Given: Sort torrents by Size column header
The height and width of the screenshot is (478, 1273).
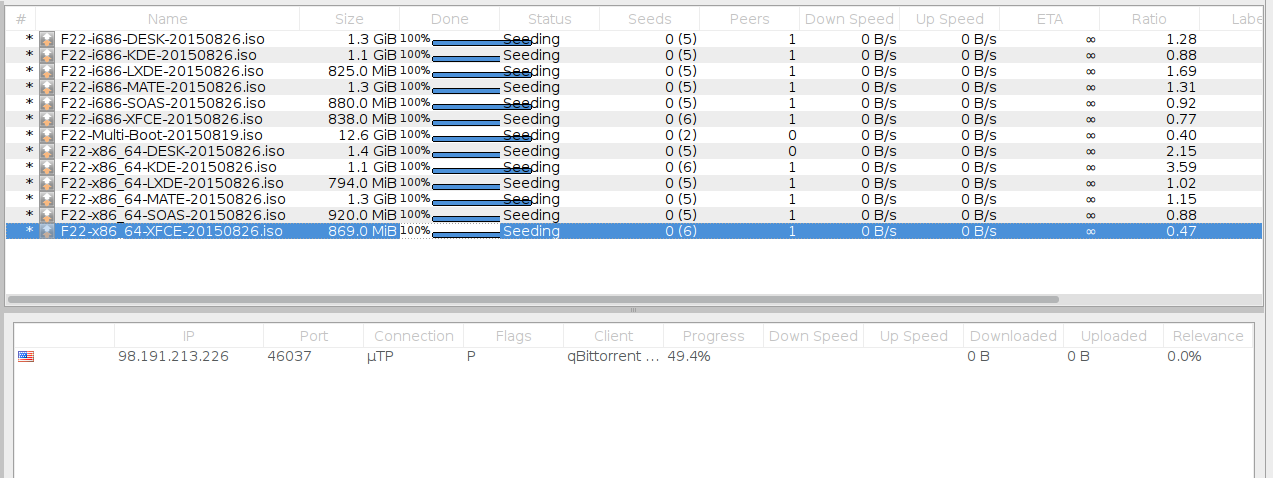Looking at the screenshot, I should coord(349,19).
